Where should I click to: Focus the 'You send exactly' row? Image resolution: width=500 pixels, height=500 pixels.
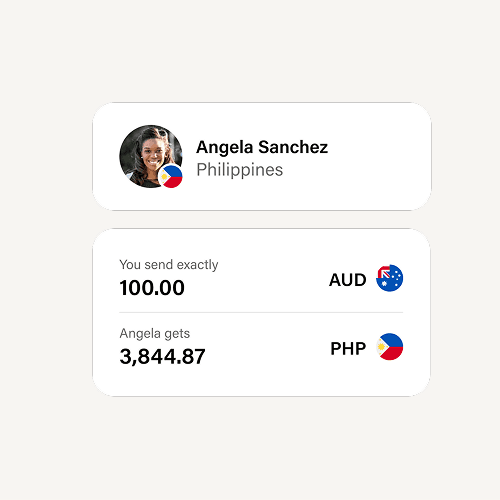[261, 278]
